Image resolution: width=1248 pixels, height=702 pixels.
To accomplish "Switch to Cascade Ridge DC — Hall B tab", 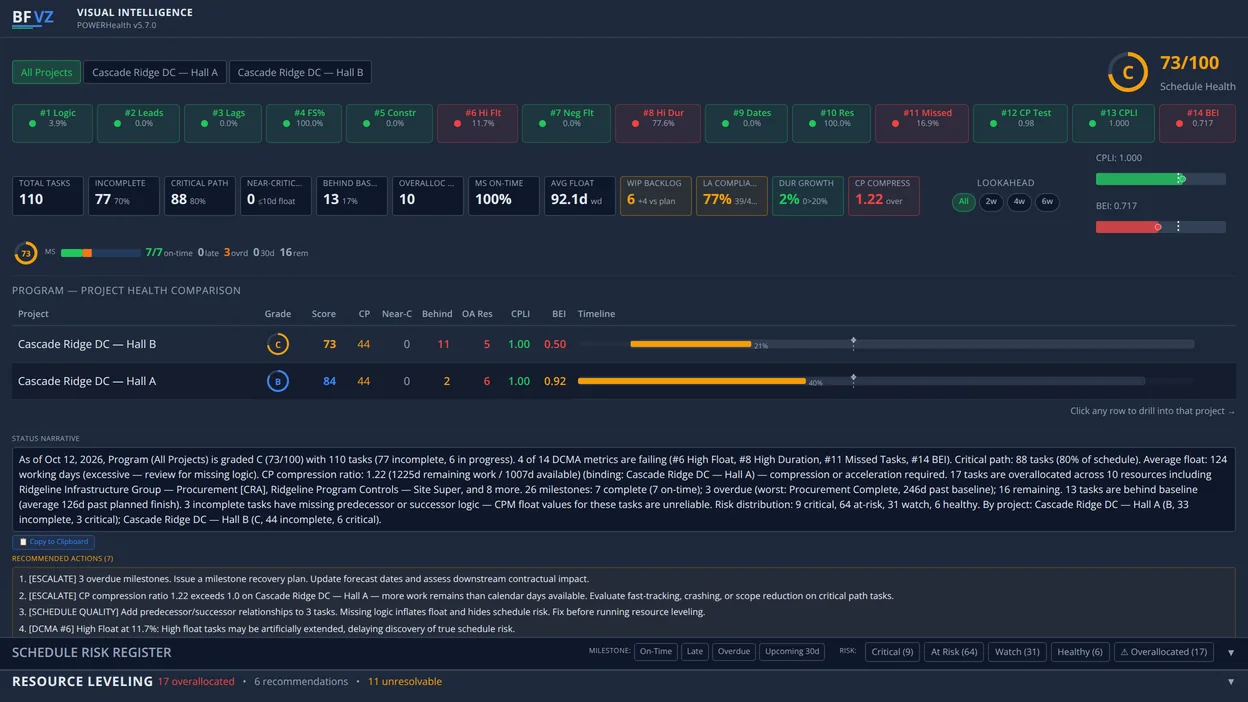I will click(x=300, y=72).
